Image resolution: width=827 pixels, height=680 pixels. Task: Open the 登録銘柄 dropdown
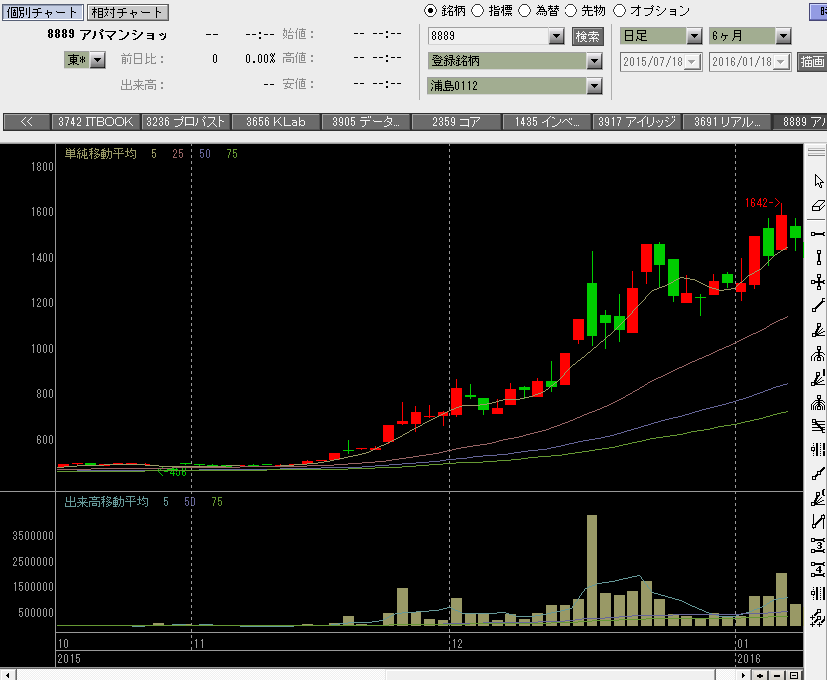coord(594,61)
